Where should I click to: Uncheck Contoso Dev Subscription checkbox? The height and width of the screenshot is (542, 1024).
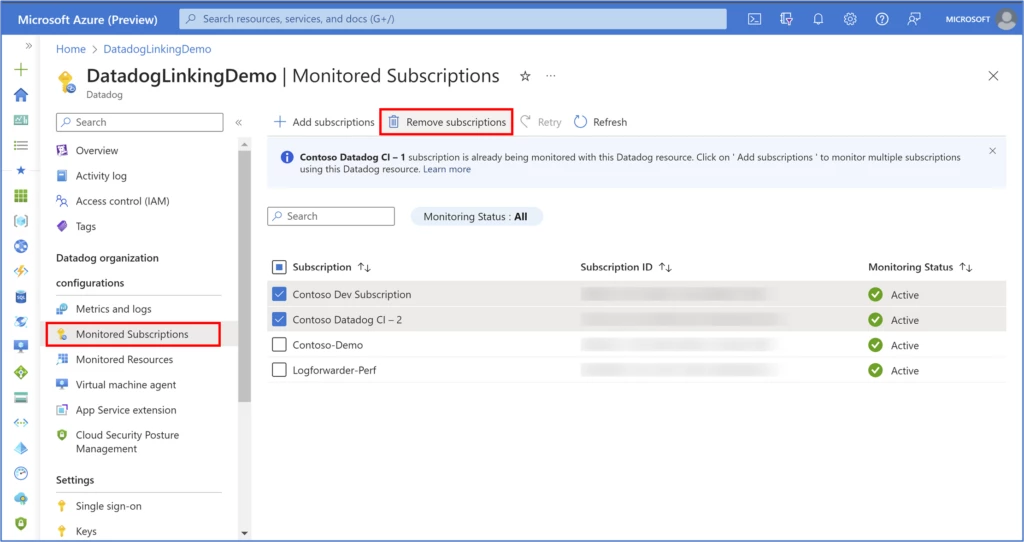pos(279,295)
